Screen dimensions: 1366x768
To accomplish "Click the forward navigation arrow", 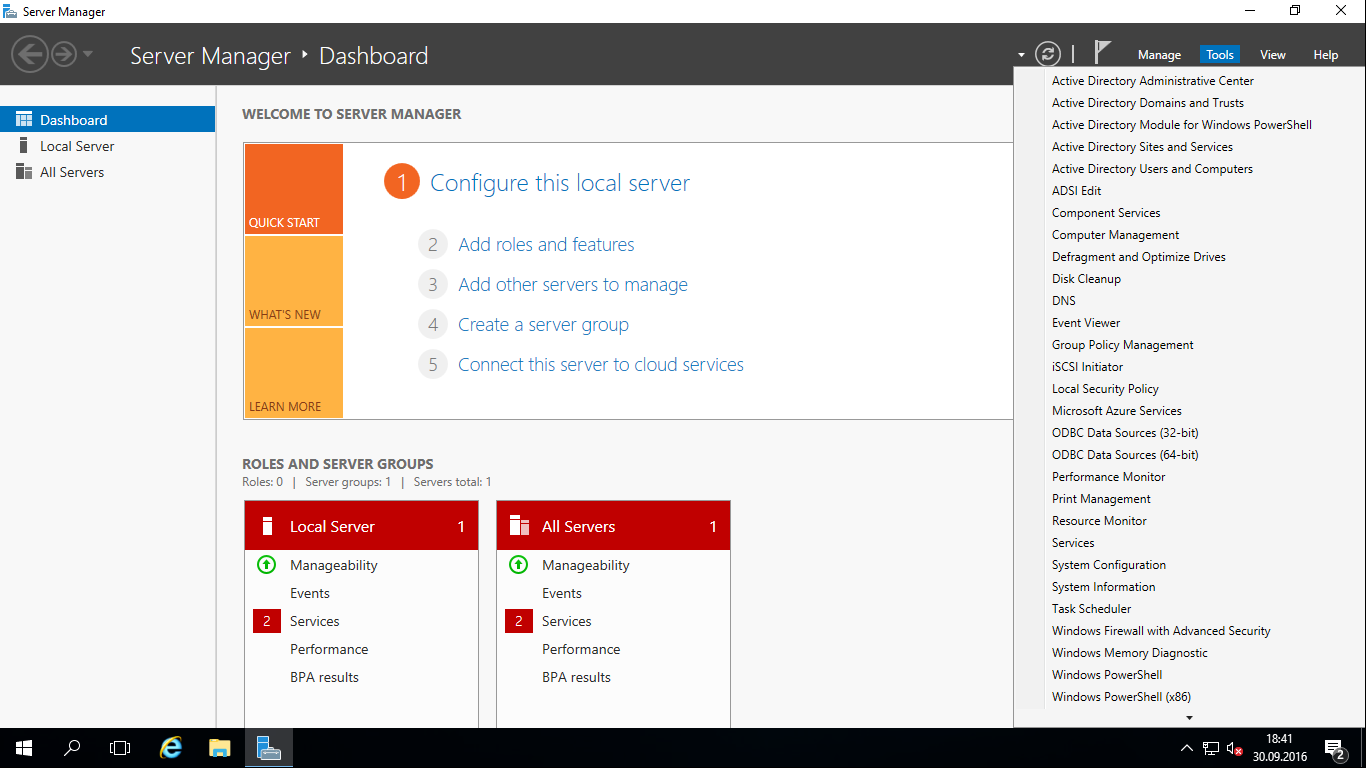I will pyautogui.click(x=64, y=54).
